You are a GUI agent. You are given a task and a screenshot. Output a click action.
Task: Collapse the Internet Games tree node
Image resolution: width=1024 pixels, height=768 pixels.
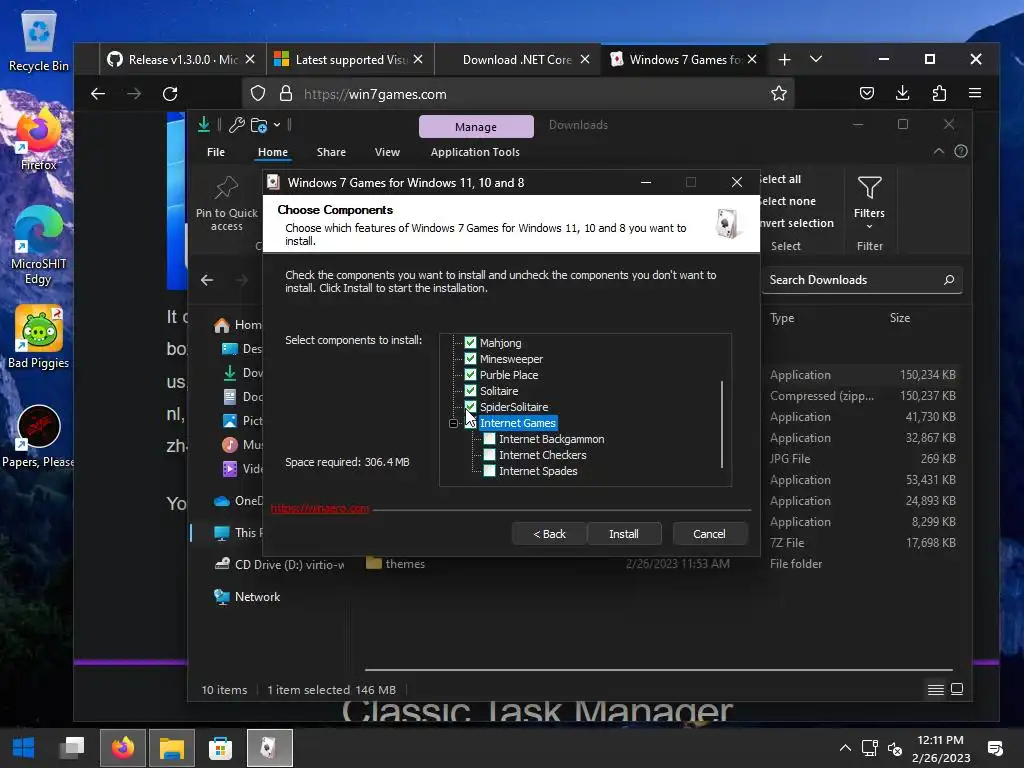click(x=453, y=423)
